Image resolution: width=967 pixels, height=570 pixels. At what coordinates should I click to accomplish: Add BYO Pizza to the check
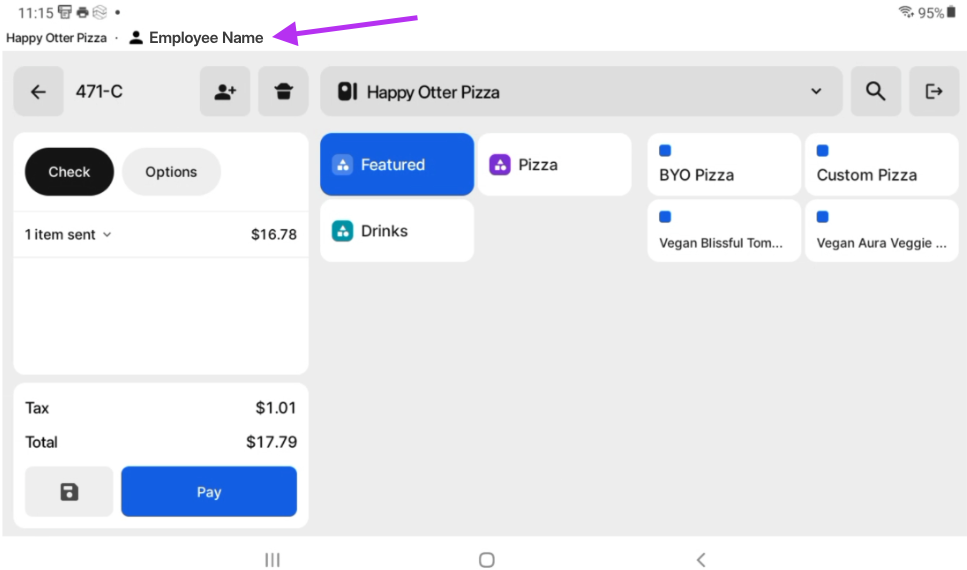point(724,165)
